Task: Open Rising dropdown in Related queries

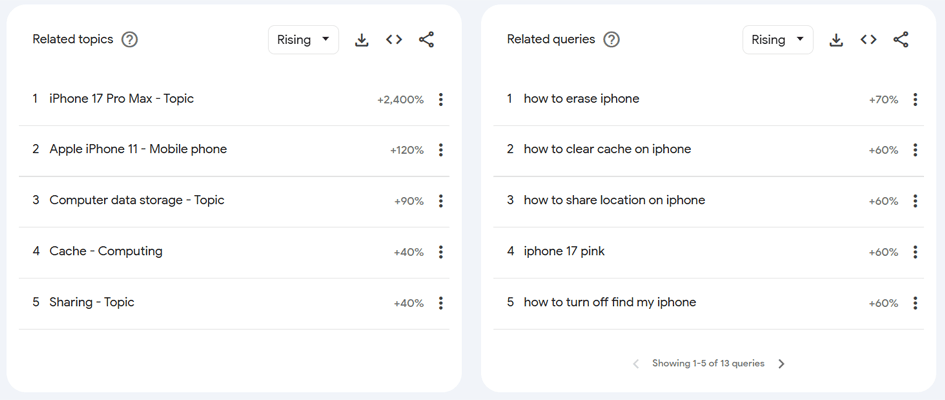Action: click(777, 40)
